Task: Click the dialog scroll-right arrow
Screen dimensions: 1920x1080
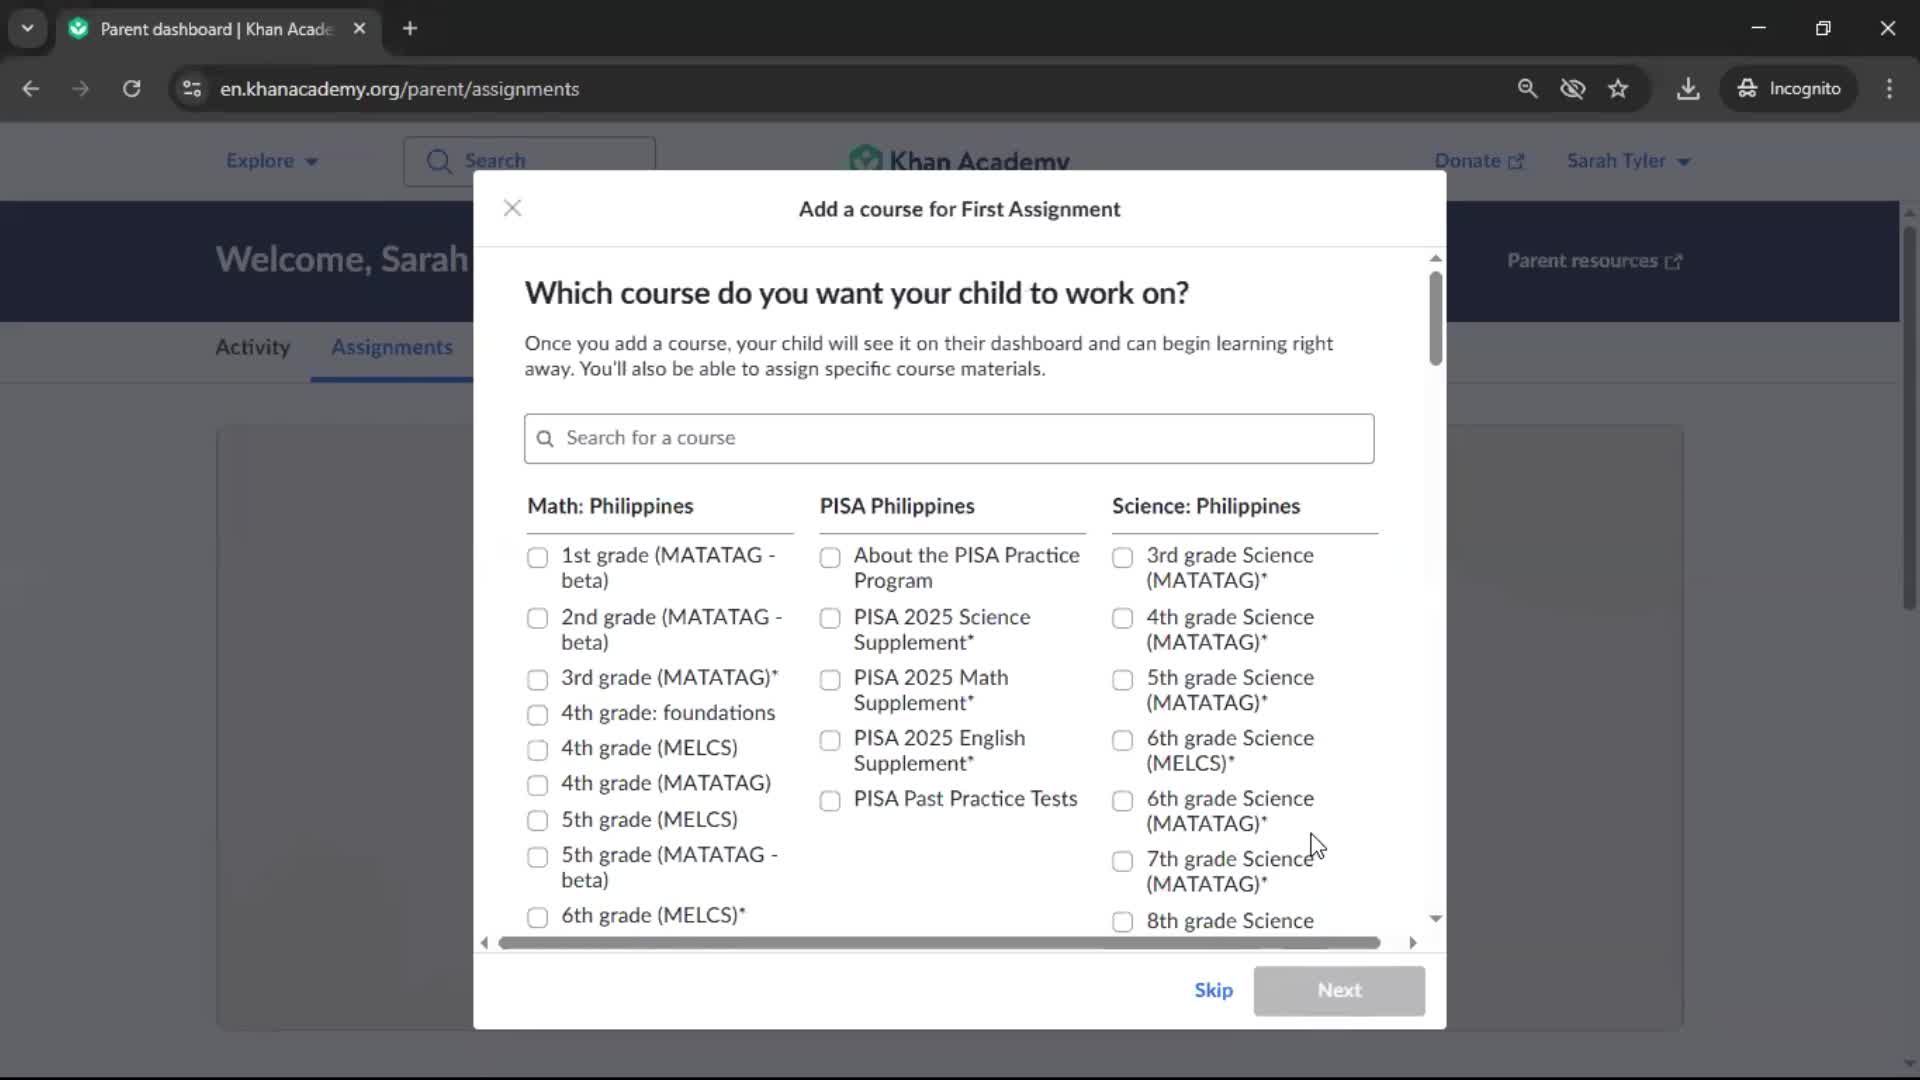Action: [1413, 943]
